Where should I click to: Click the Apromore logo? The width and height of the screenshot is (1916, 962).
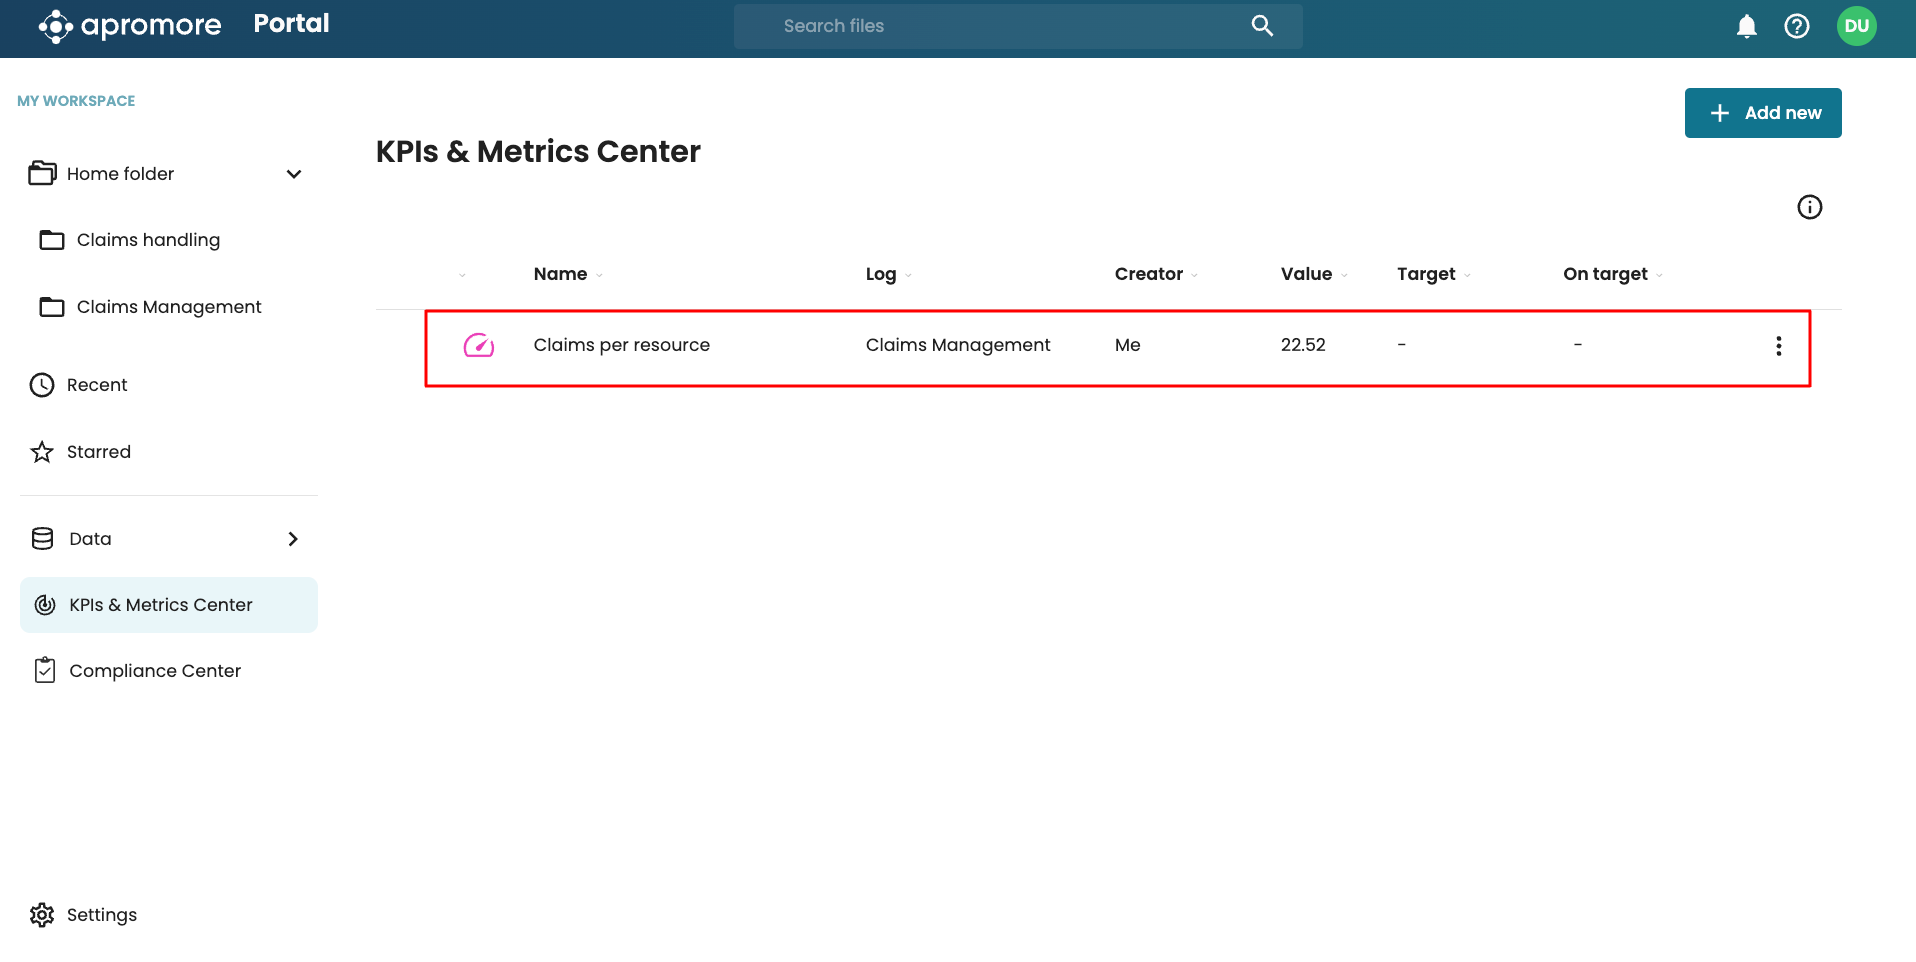click(x=130, y=26)
